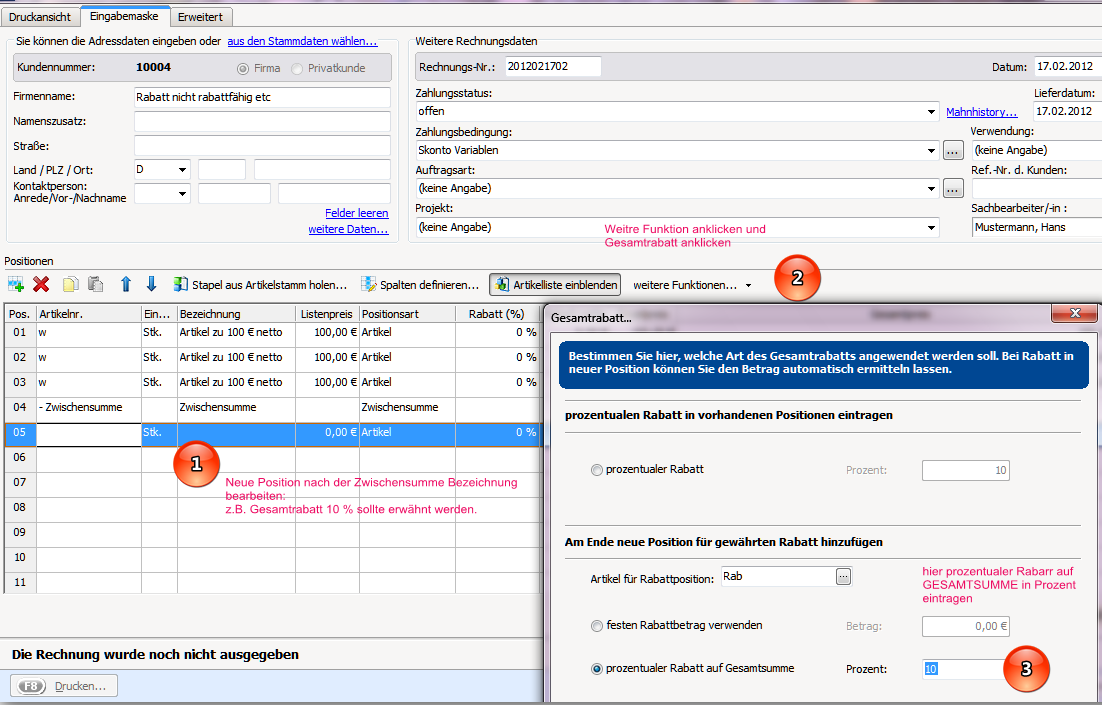Screen dimensions: 1102x705
Task: Expand the Projekt dropdown
Action: (x=931, y=228)
